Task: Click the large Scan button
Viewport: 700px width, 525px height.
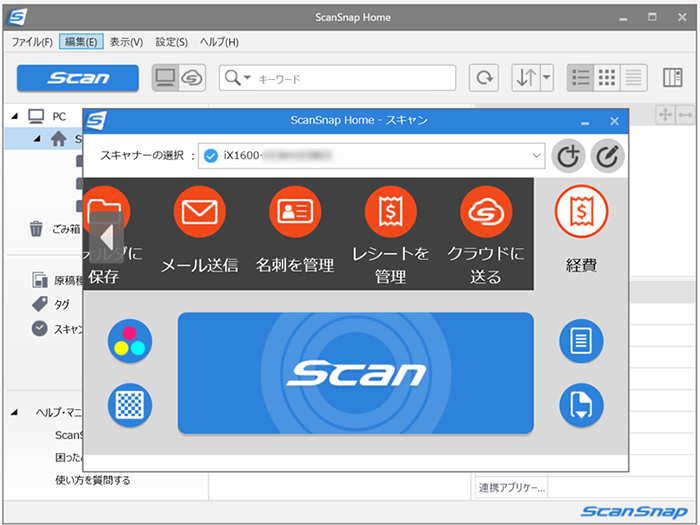Action: click(x=356, y=373)
